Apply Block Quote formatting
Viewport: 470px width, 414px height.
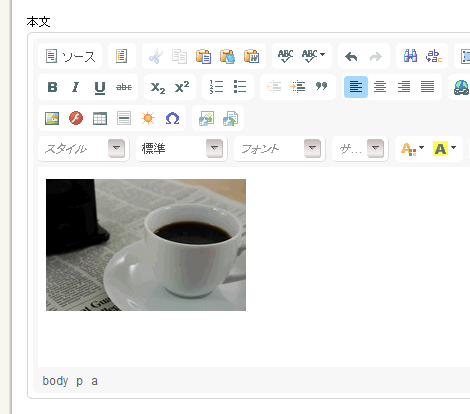pos(322,87)
